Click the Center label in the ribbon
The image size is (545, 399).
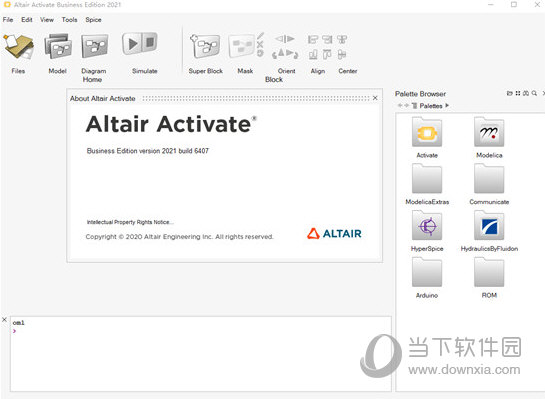click(x=348, y=71)
